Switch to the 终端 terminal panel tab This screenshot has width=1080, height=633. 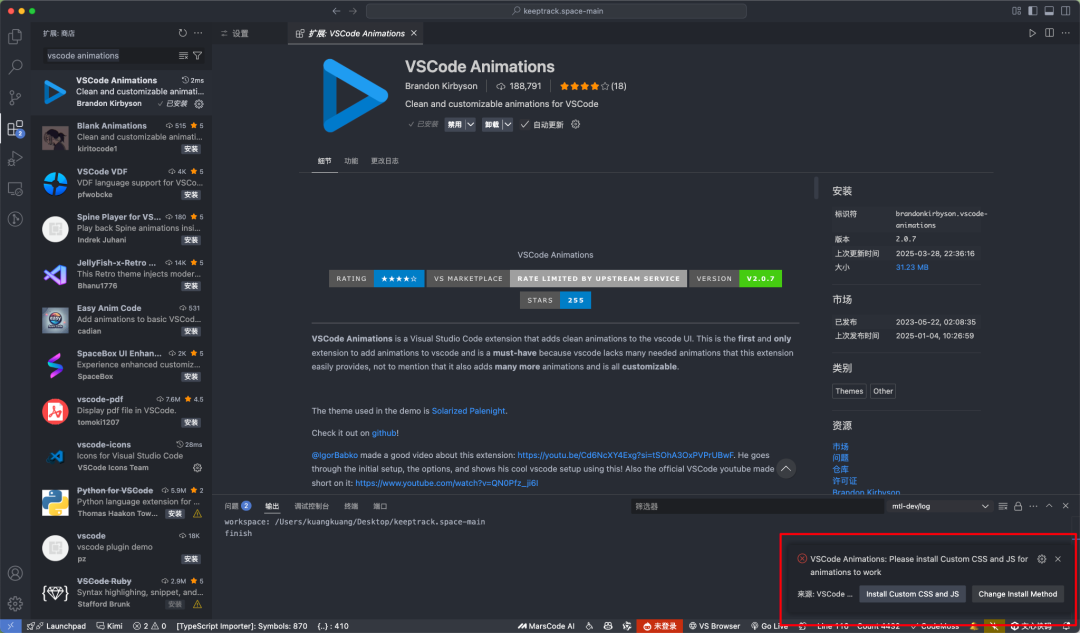point(351,506)
